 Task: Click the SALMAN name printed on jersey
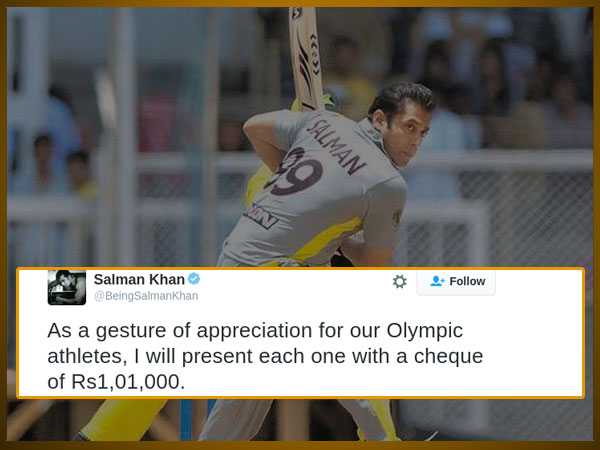click(336, 147)
